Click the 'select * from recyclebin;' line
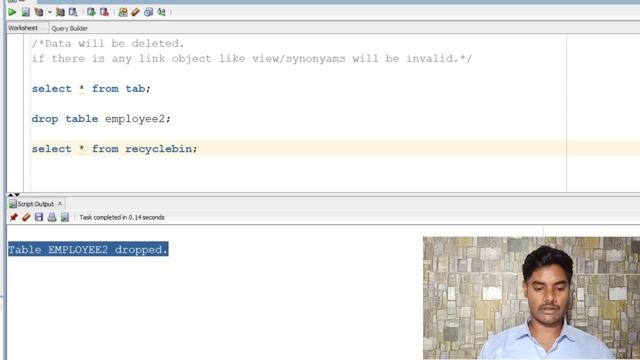 tap(114, 149)
